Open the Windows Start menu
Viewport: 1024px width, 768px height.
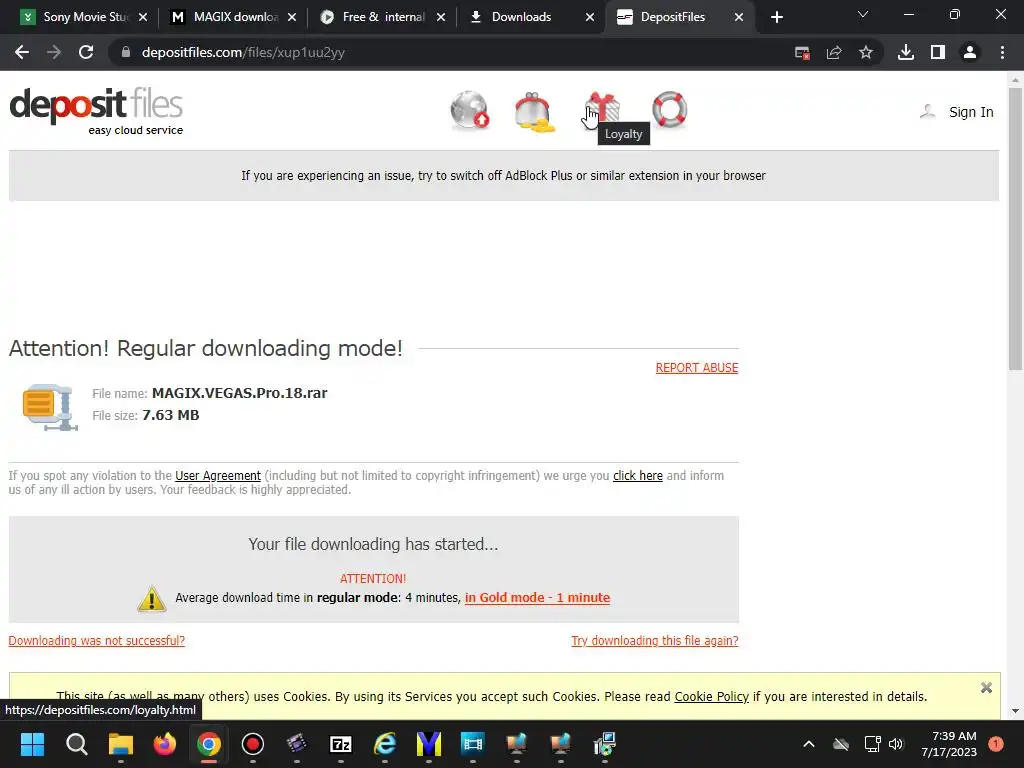tap(32, 744)
